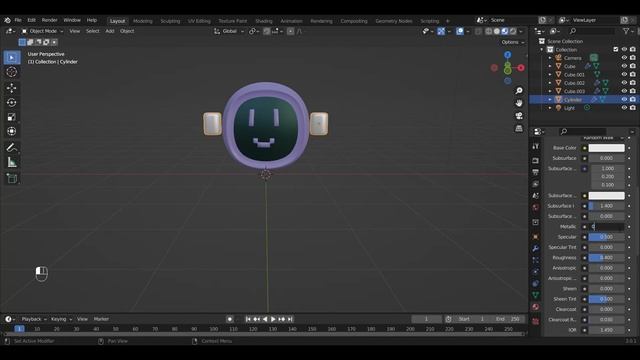Viewport: 640px width, 360px height.
Task: Uncheck the Collection exclude checkbox
Action: [616, 49]
